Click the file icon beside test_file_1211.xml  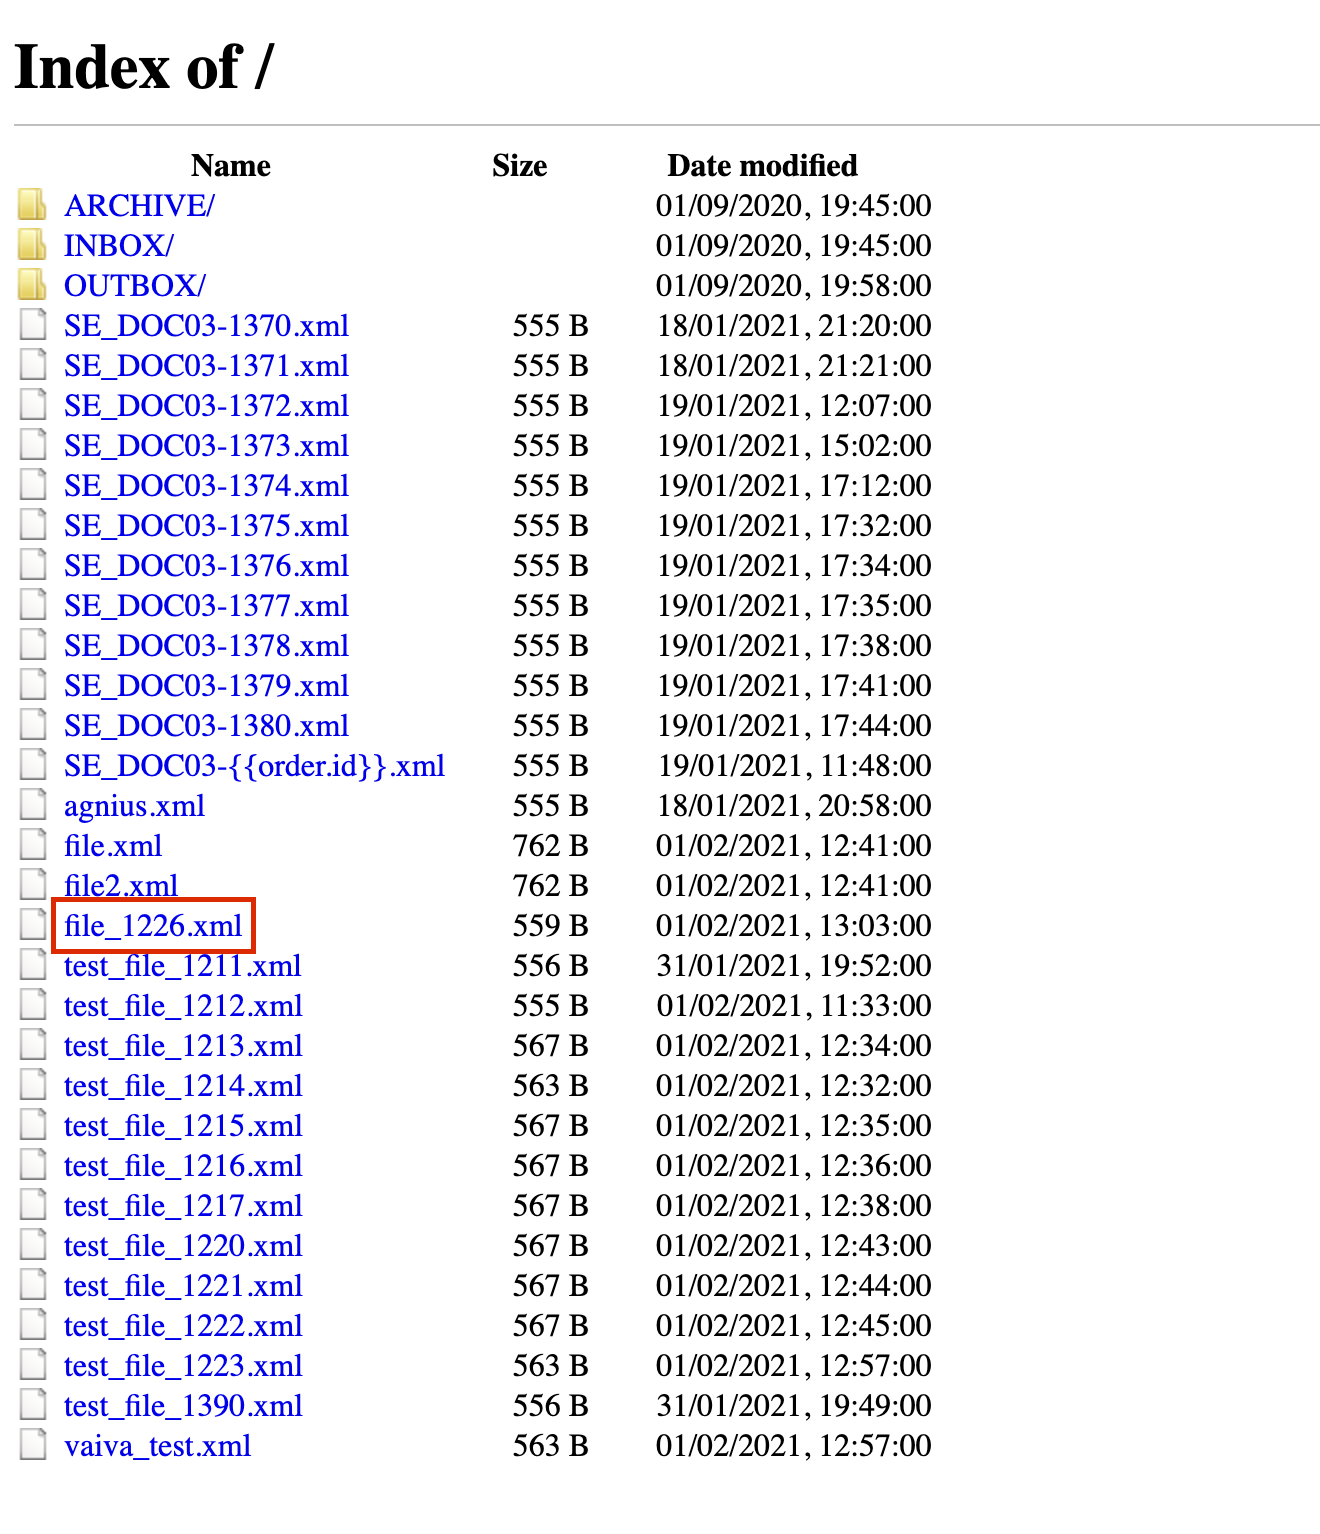(31, 965)
